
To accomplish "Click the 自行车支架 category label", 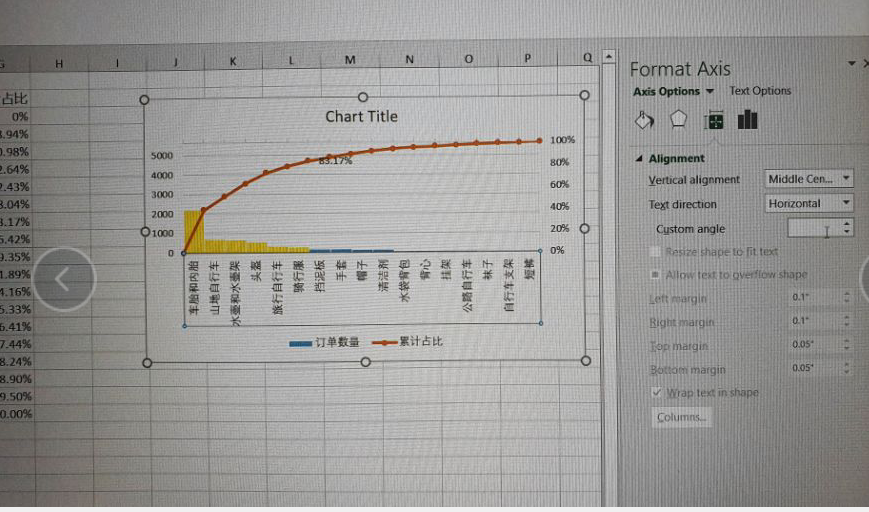I will coord(509,284).
